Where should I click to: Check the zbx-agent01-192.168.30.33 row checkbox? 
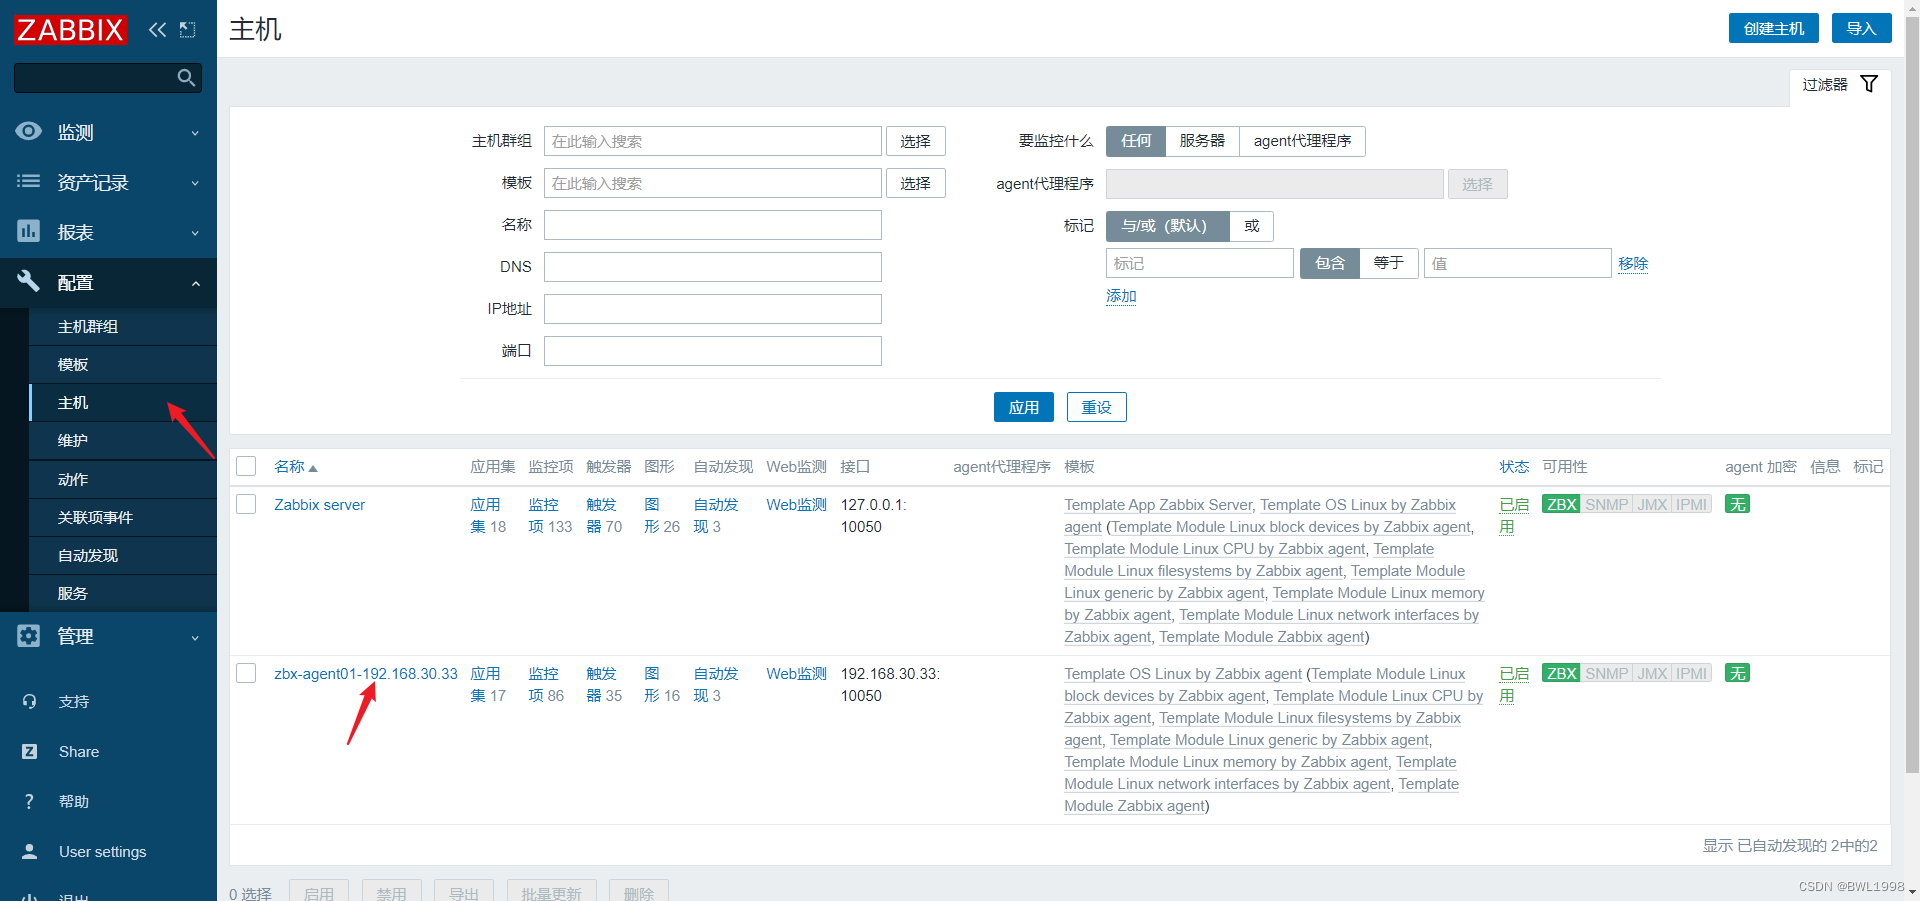point(246,673)
